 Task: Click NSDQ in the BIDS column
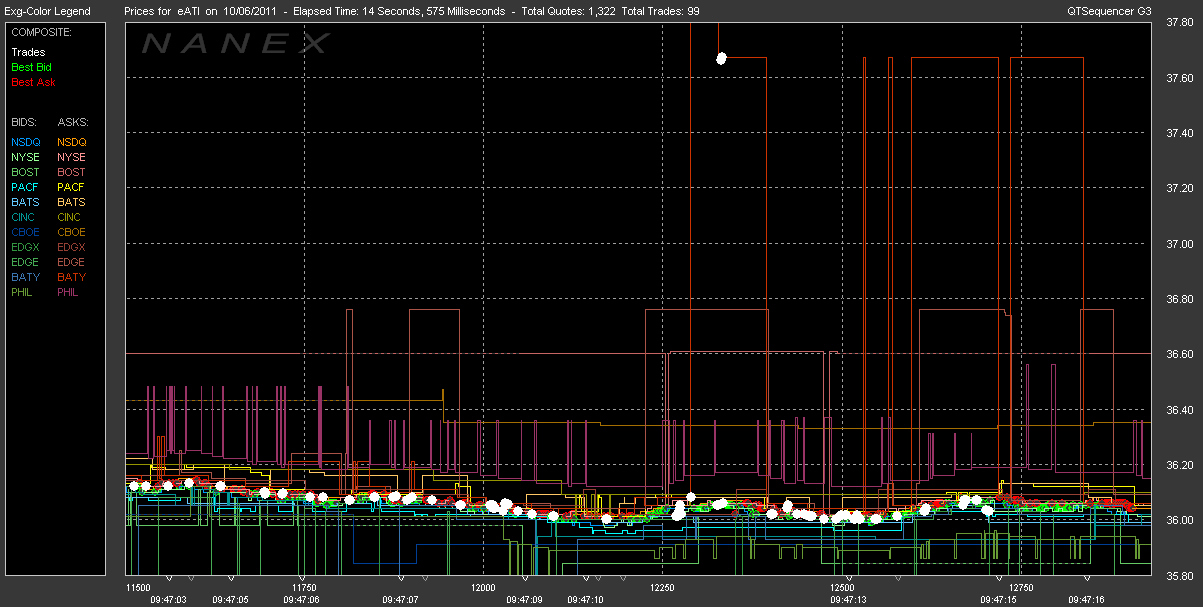[x=25, y=142]
